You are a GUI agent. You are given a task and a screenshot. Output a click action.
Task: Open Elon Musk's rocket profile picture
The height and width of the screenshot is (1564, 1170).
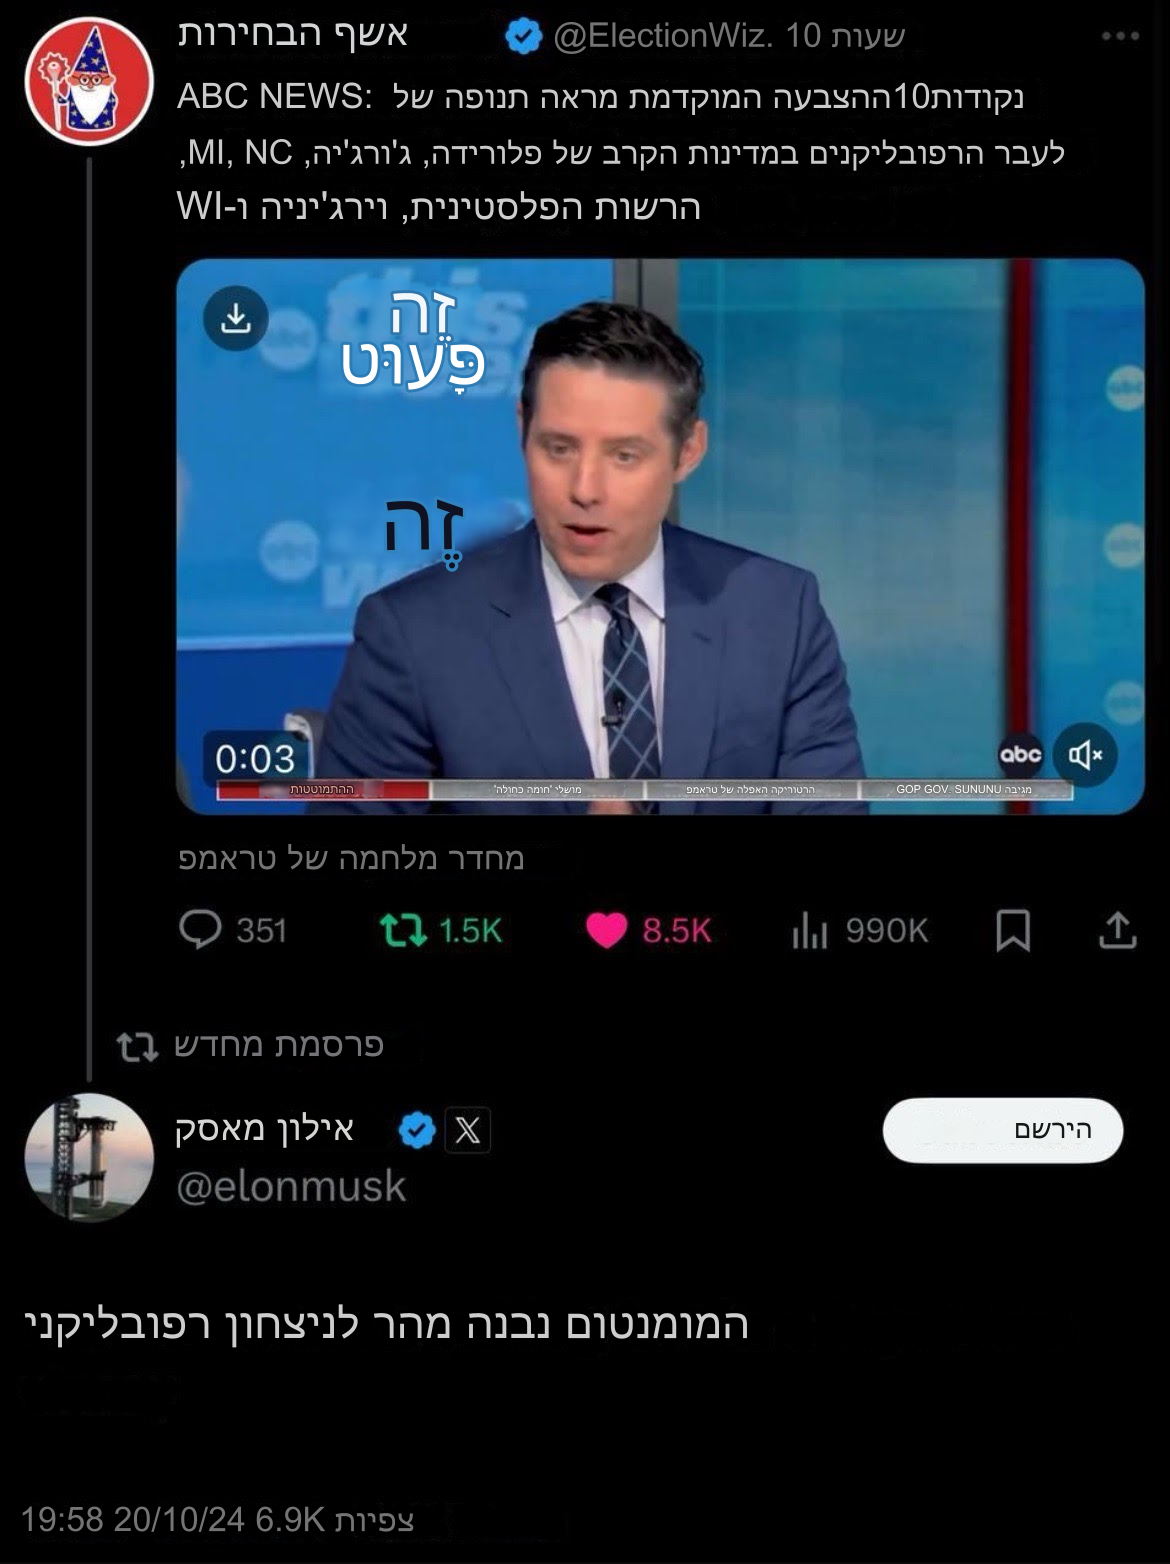[89, 1158]
